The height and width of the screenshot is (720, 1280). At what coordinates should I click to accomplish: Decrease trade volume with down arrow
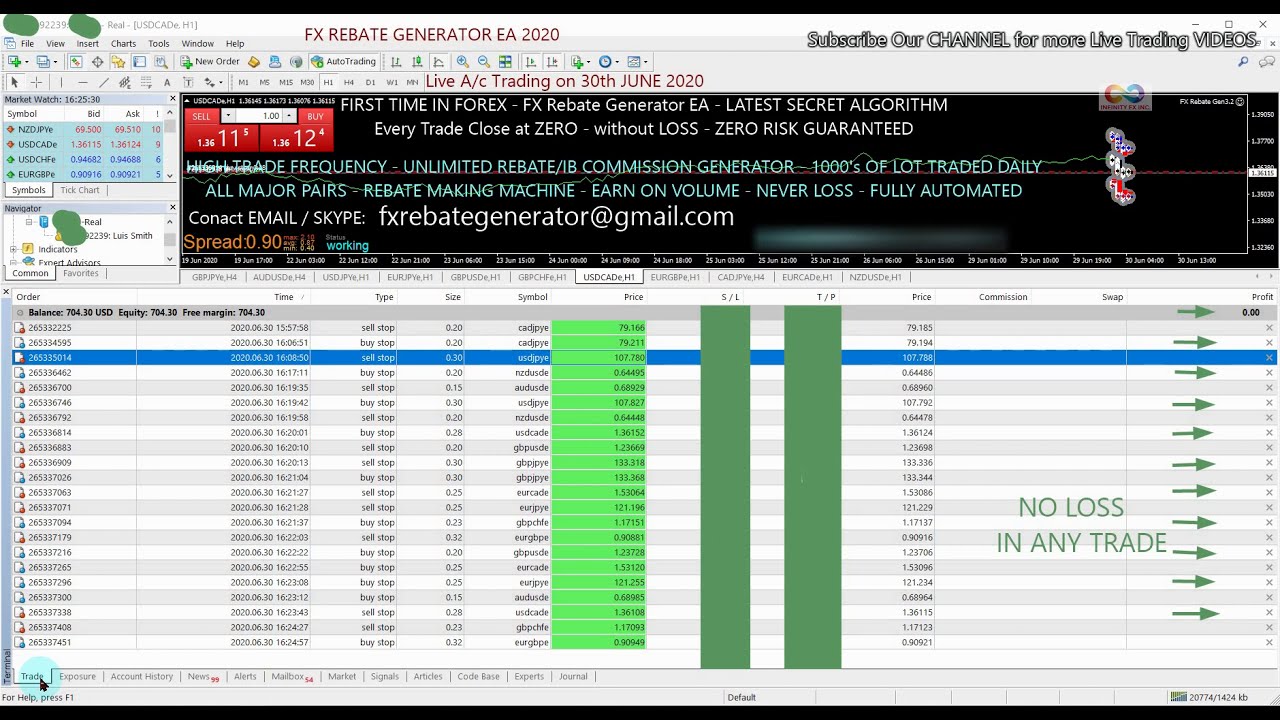click(227, 116)
